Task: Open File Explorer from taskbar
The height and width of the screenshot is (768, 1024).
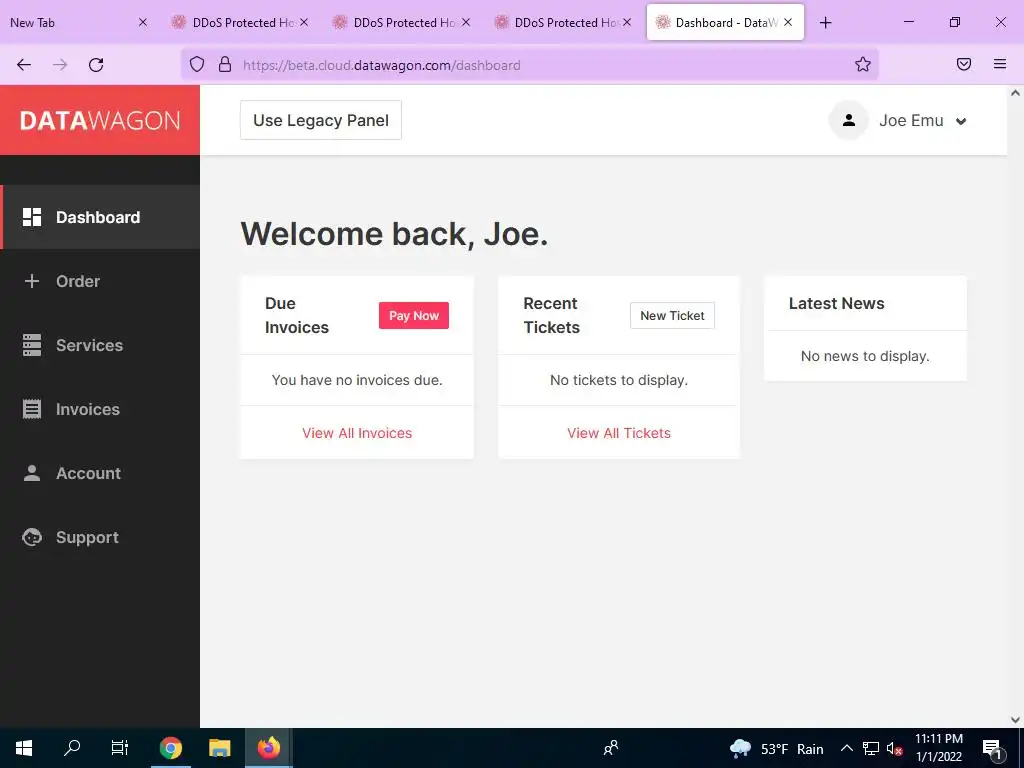Action: click(x=219, y=748)
